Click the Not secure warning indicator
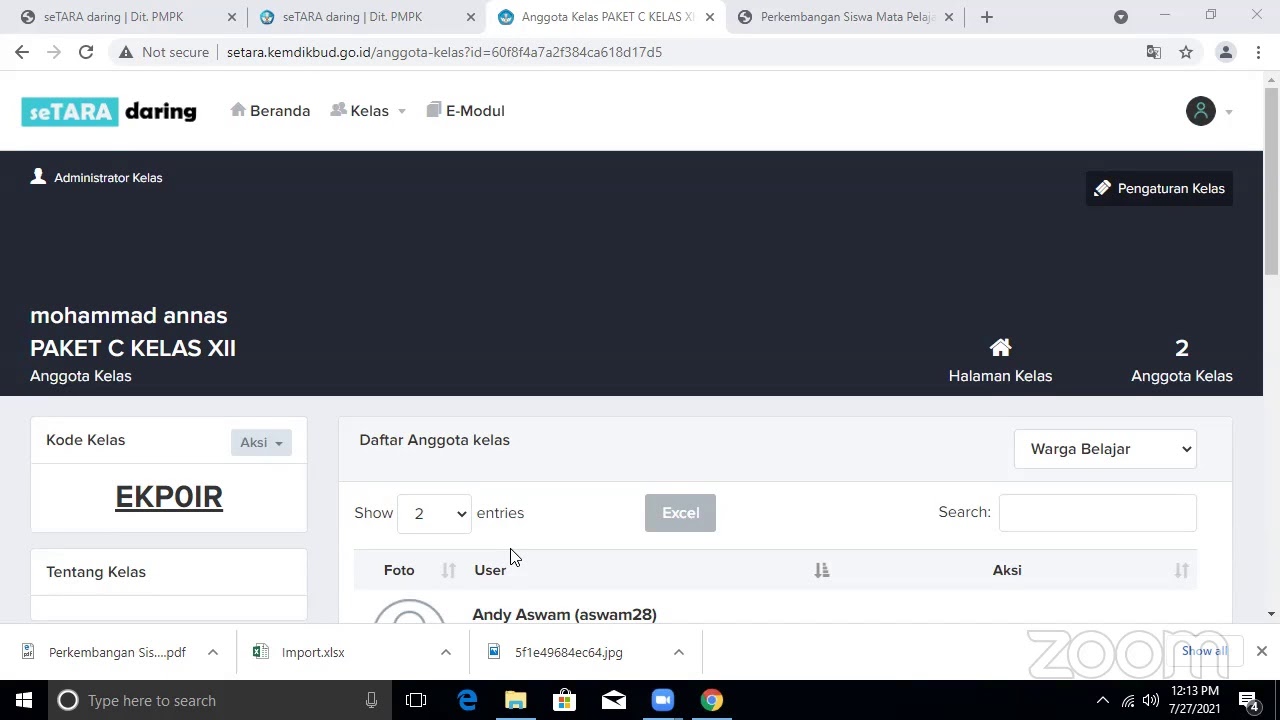 click(x=164, y=52)
